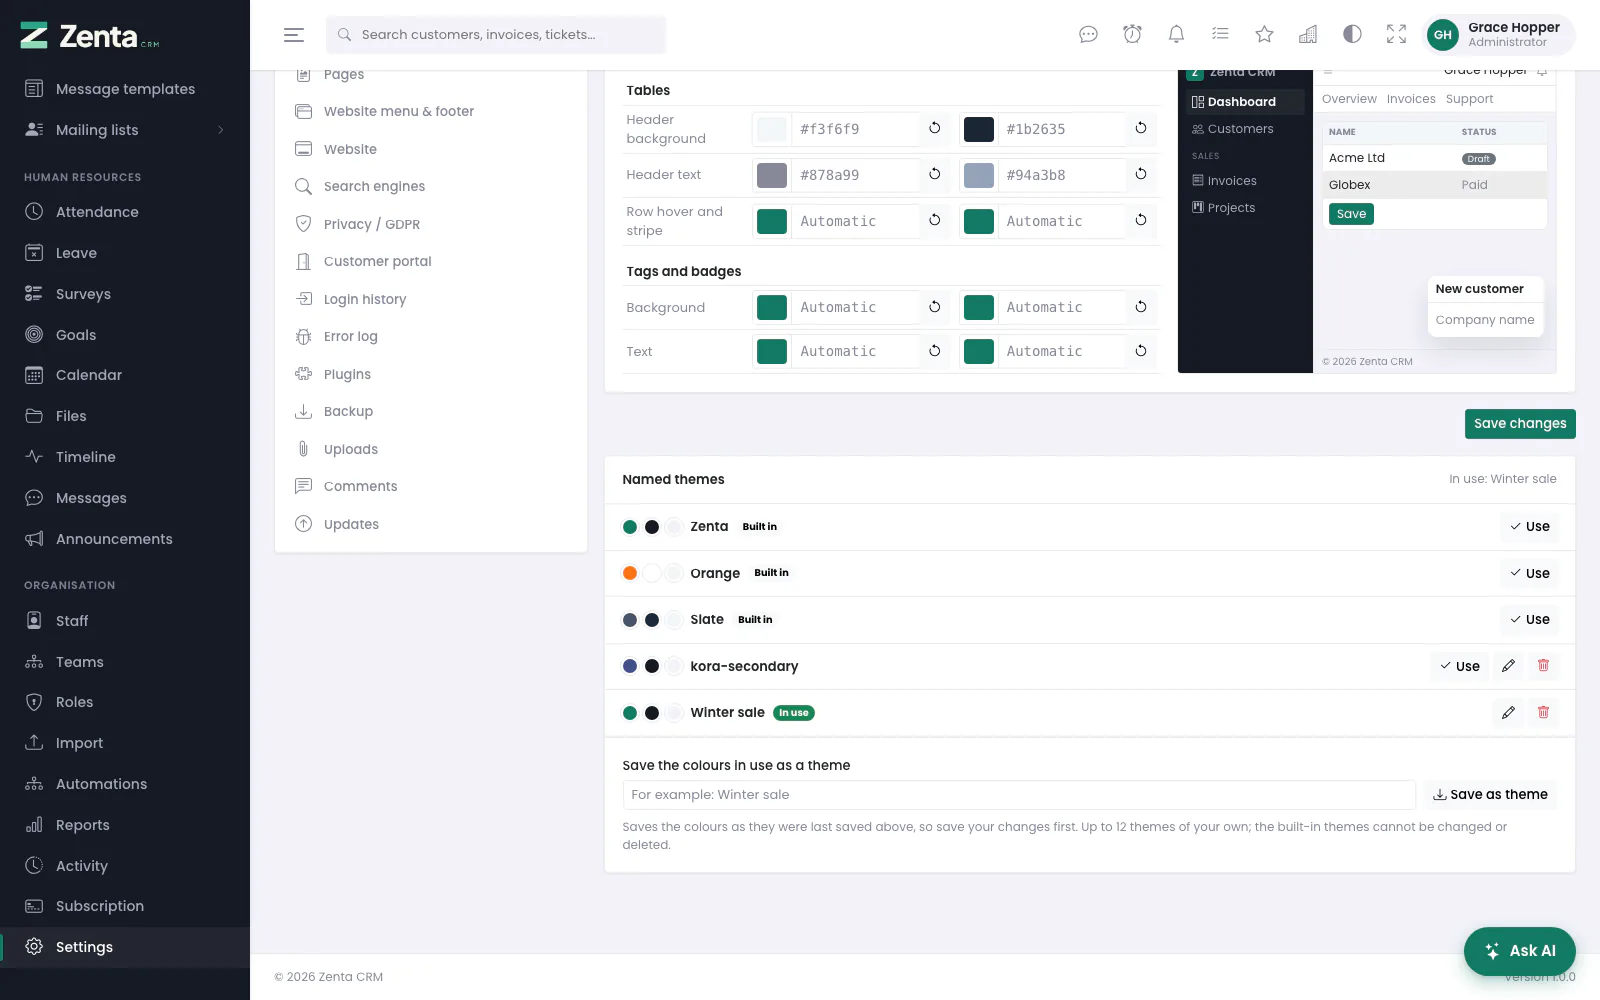Open Import in the sidebar
1600x1000 pixels.
tap(125, 743)
